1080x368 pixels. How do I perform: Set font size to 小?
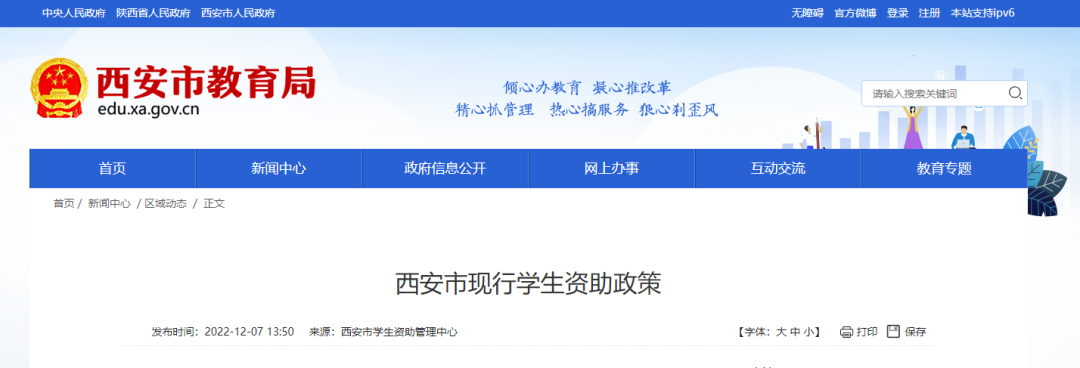(808, 332)
